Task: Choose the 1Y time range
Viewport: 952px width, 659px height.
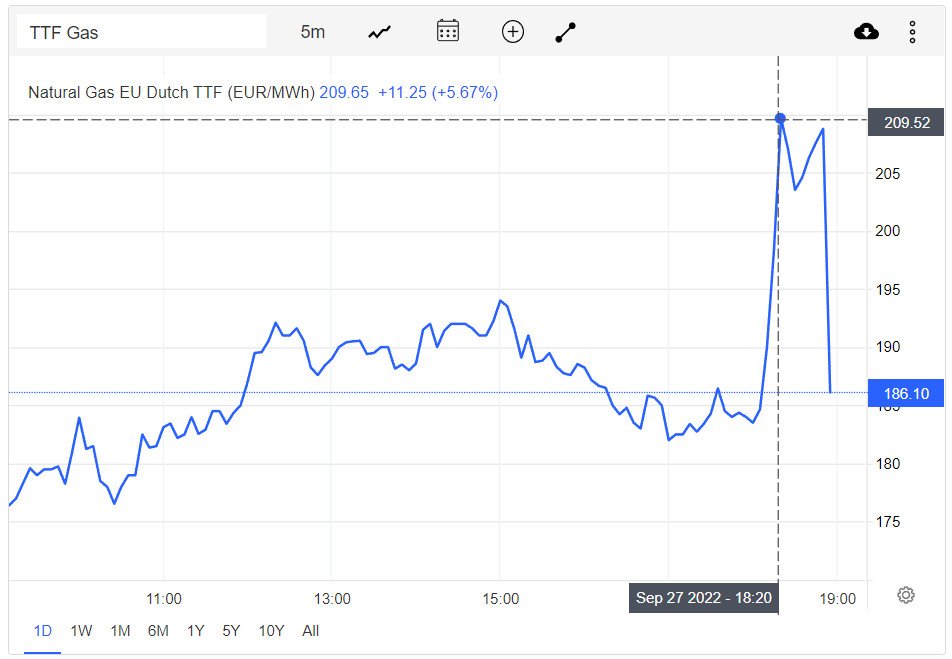Action: point(195,631)
